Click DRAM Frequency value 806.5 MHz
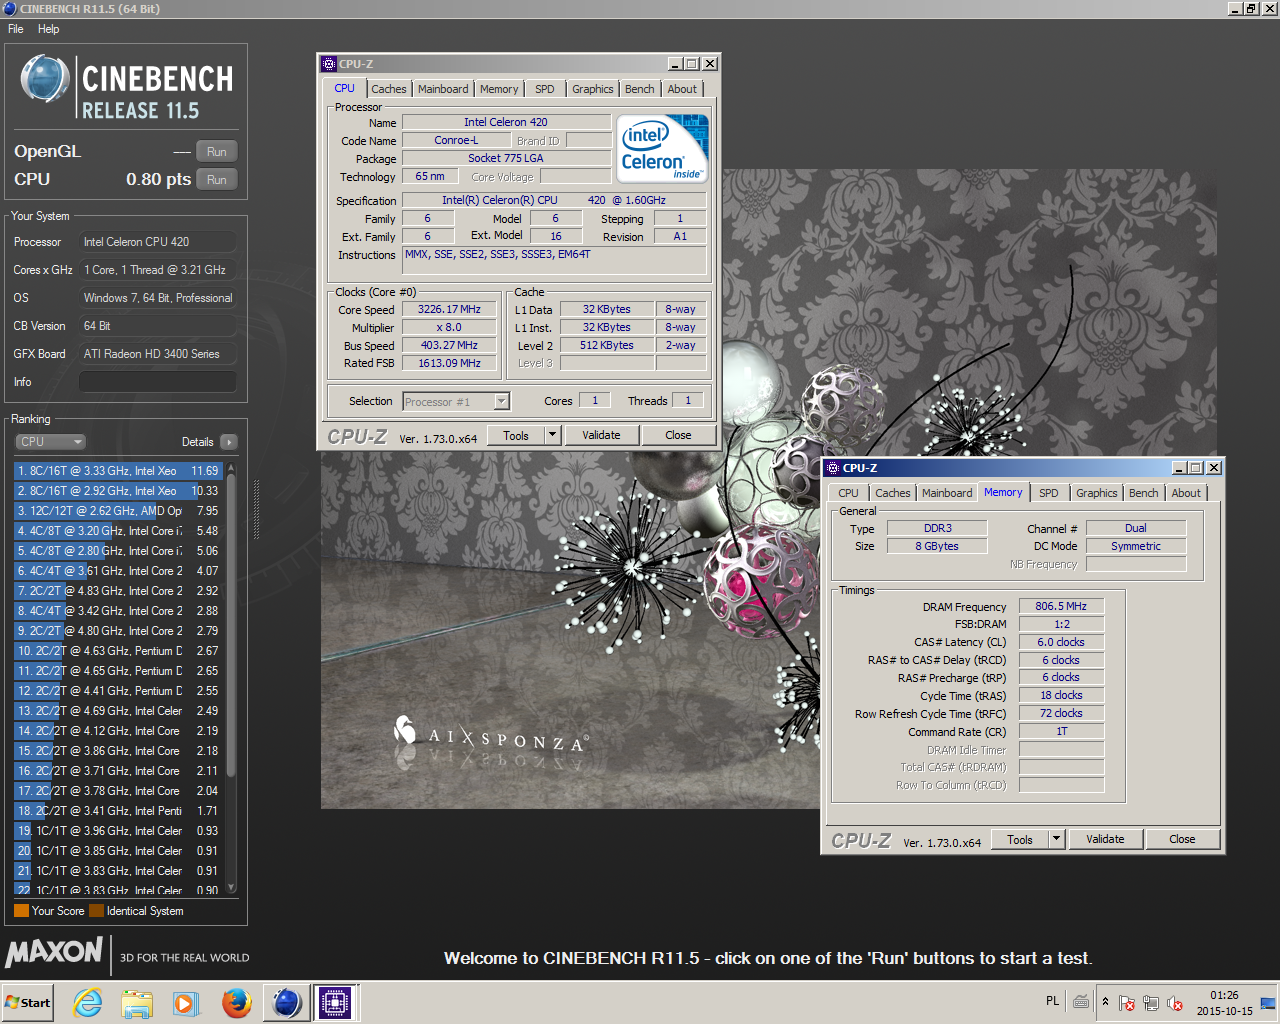The width and height of the screenshot is (1280, 1024). click(x=1061, y=606)
